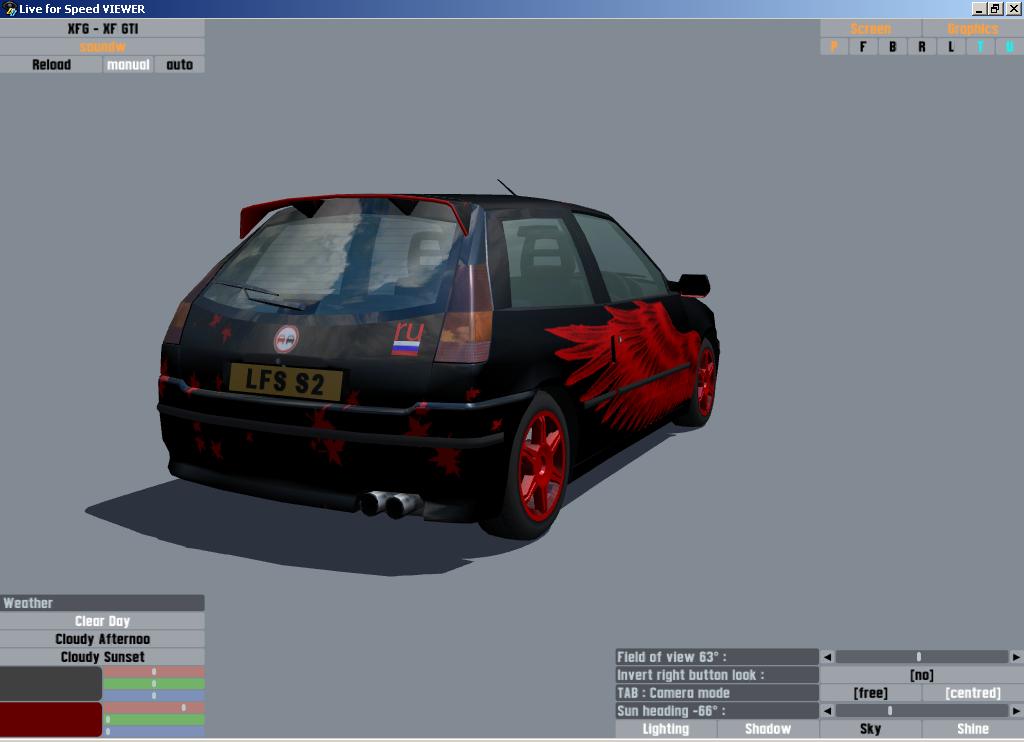Adjust green slider of dark red color
The image size is (1024, 742).
pyautogui.click(x=154, y=720)
